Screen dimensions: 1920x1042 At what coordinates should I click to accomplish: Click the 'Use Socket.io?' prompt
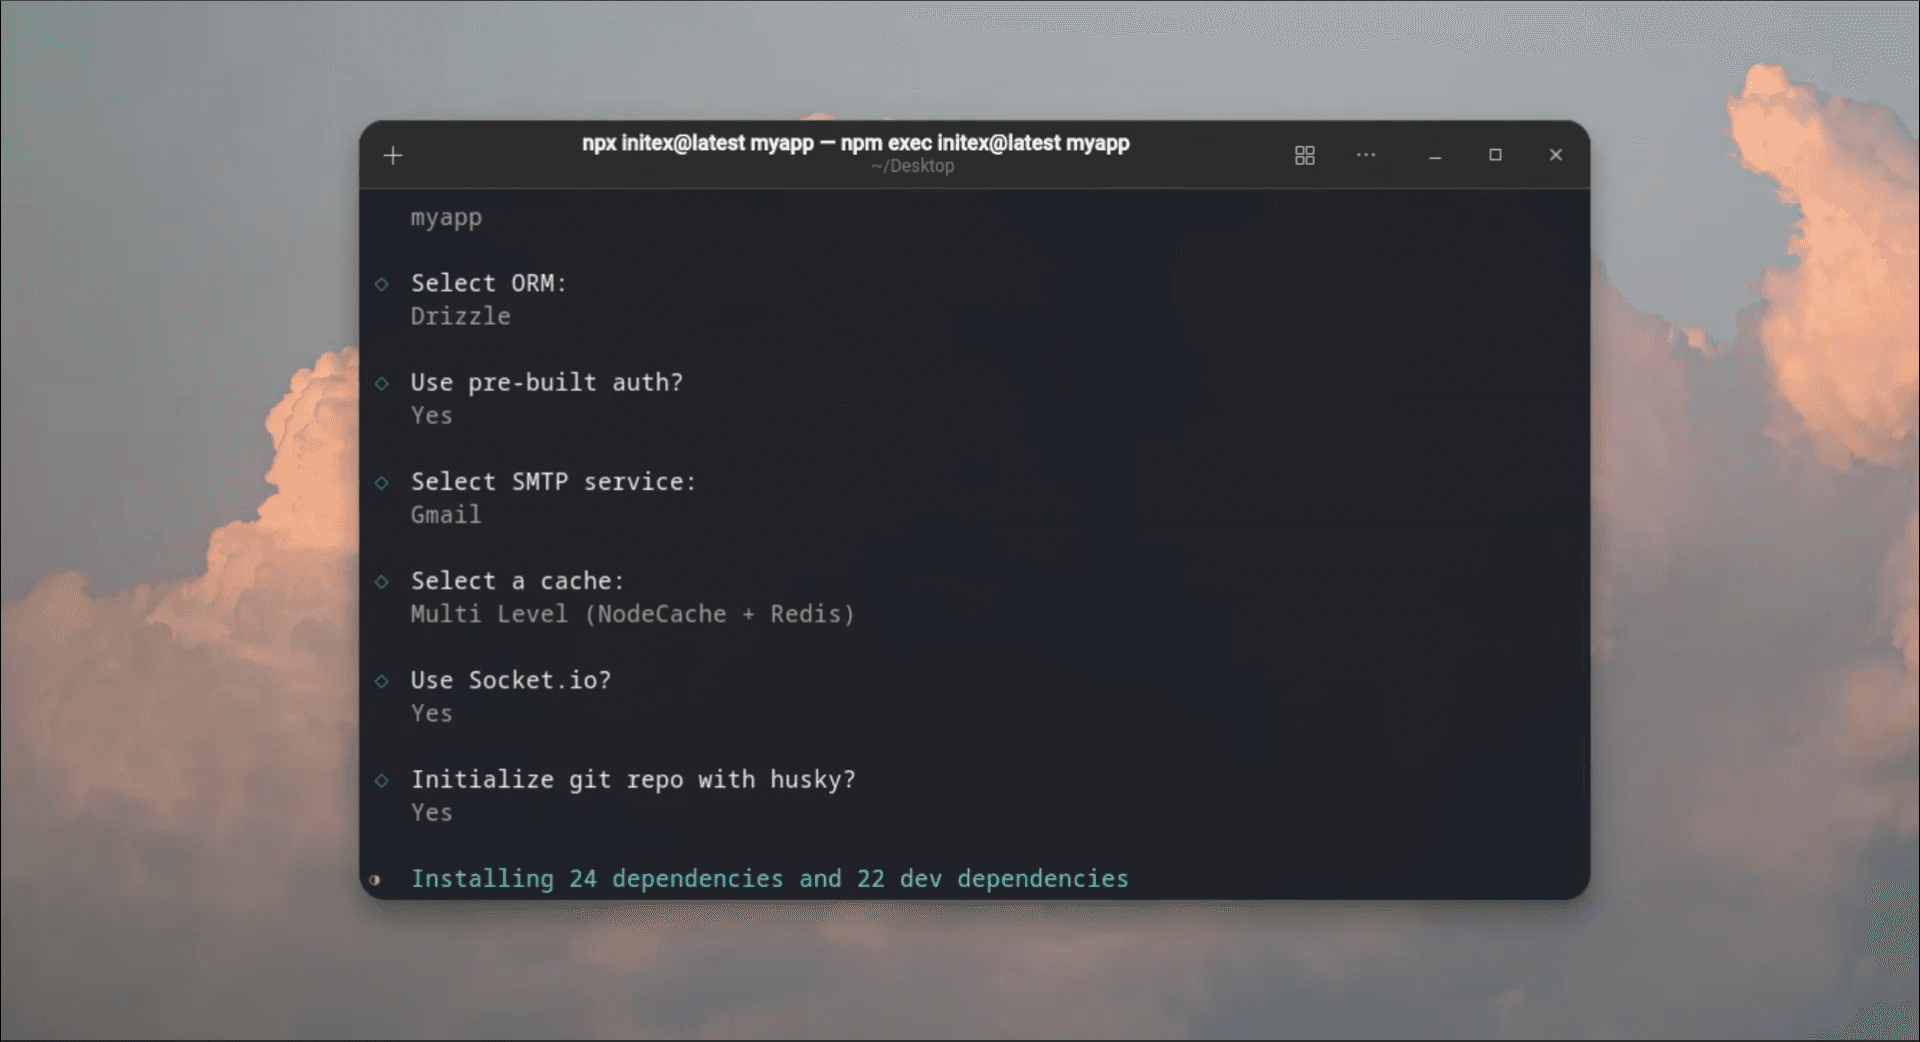[x=510, y=680]
